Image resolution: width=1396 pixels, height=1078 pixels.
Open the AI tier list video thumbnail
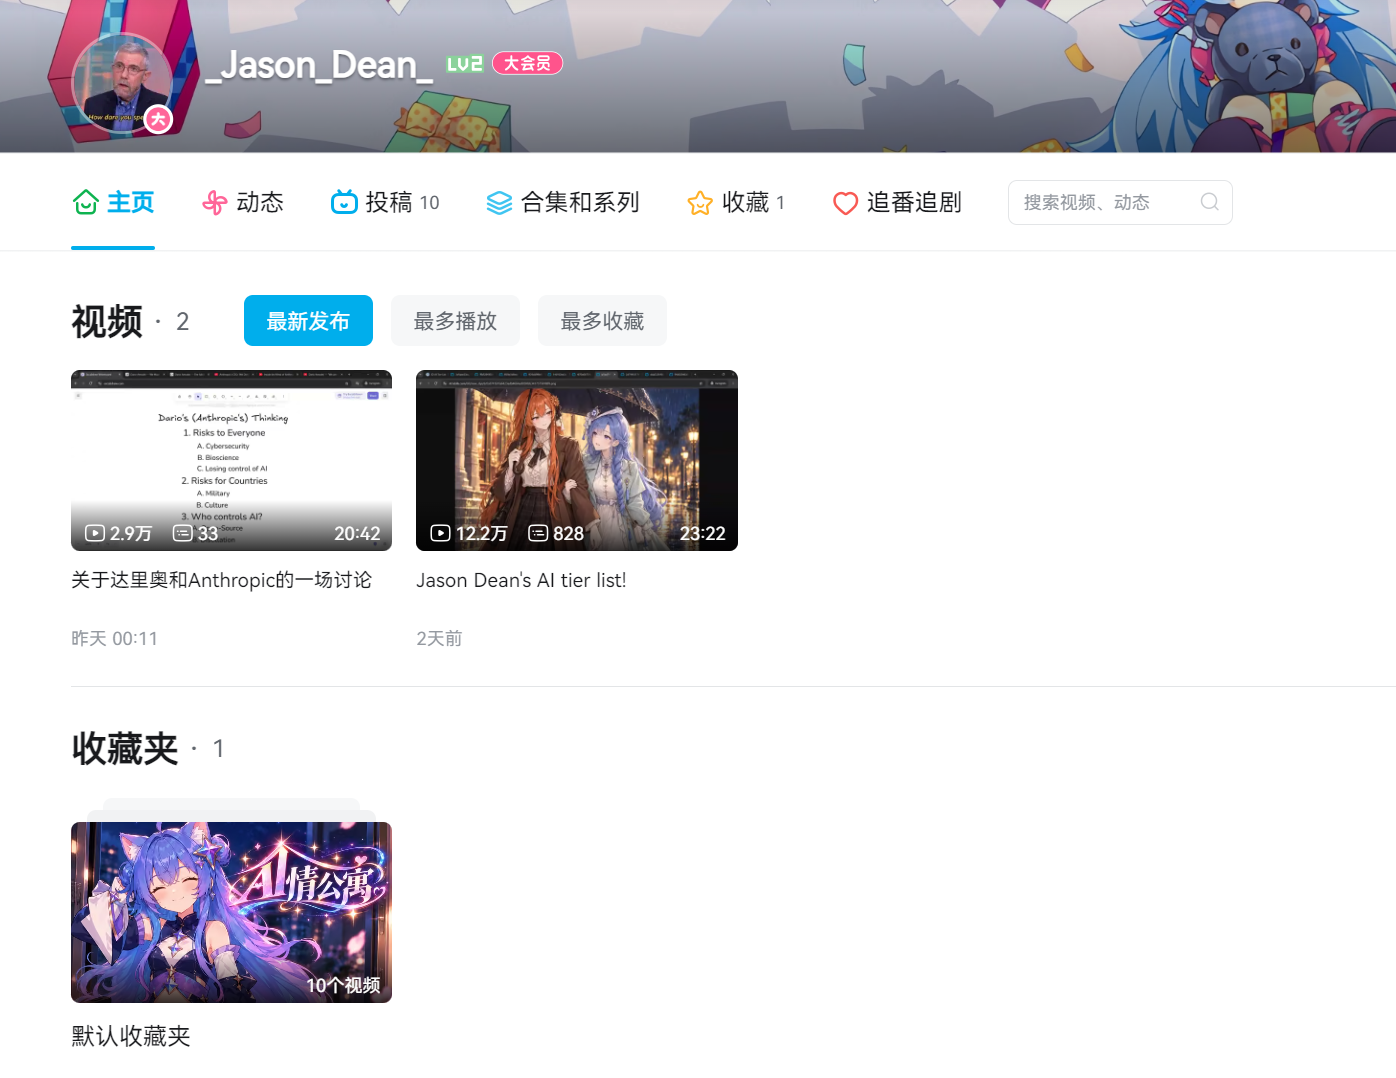(577, 460)
